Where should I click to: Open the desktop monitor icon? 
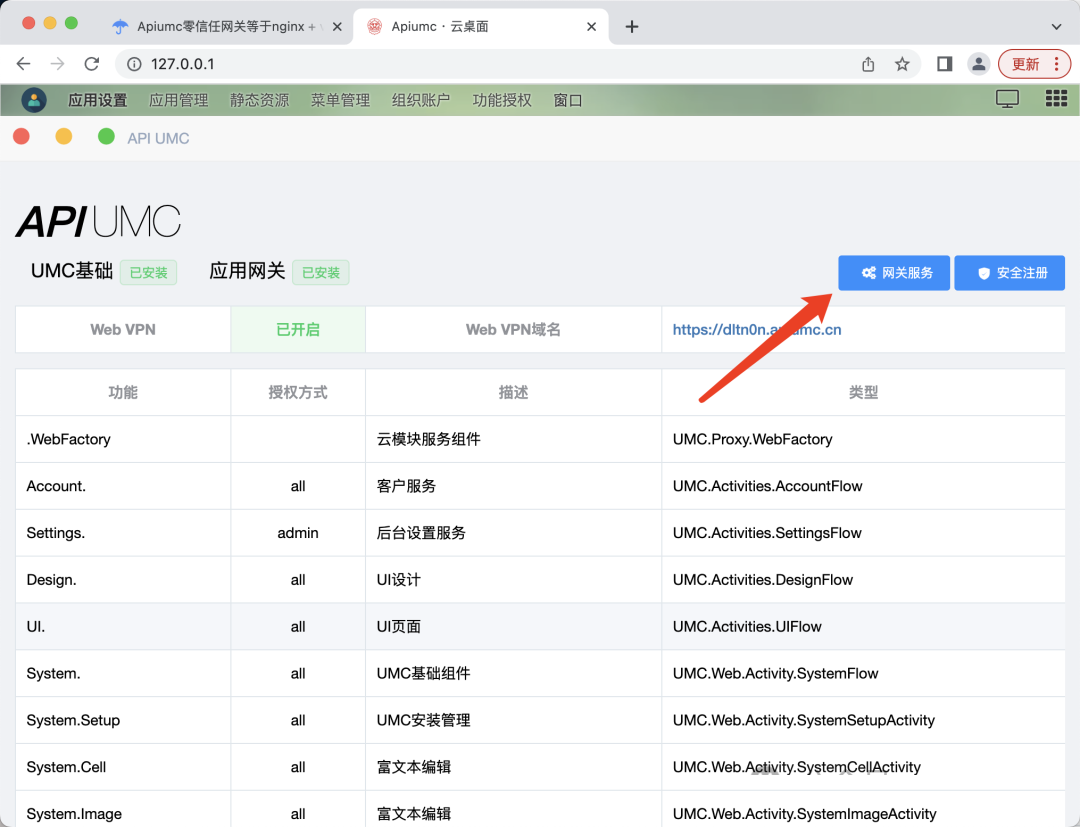click(1007, 98)
